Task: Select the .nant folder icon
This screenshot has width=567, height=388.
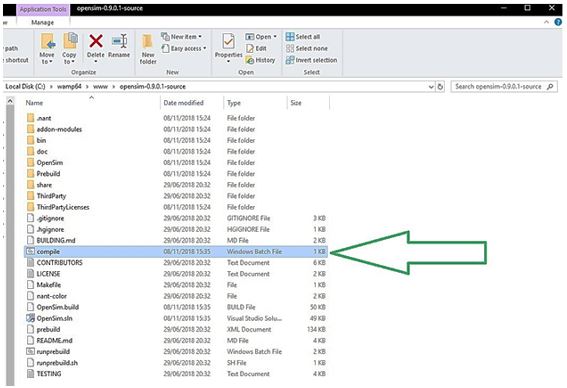Action: (31, 118)
